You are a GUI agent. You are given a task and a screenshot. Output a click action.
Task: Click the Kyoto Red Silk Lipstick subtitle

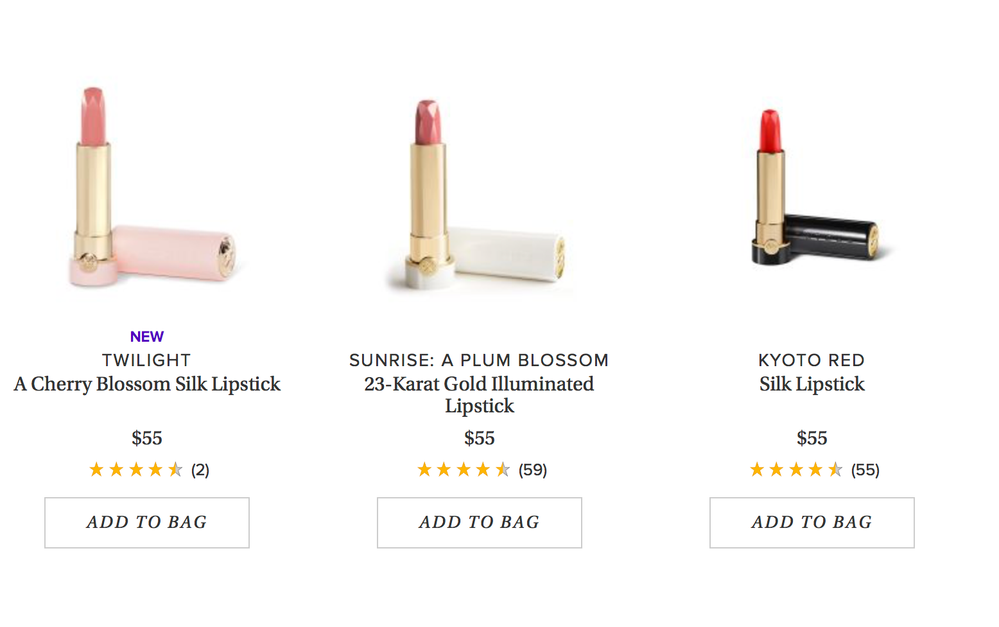coord(812,384)
